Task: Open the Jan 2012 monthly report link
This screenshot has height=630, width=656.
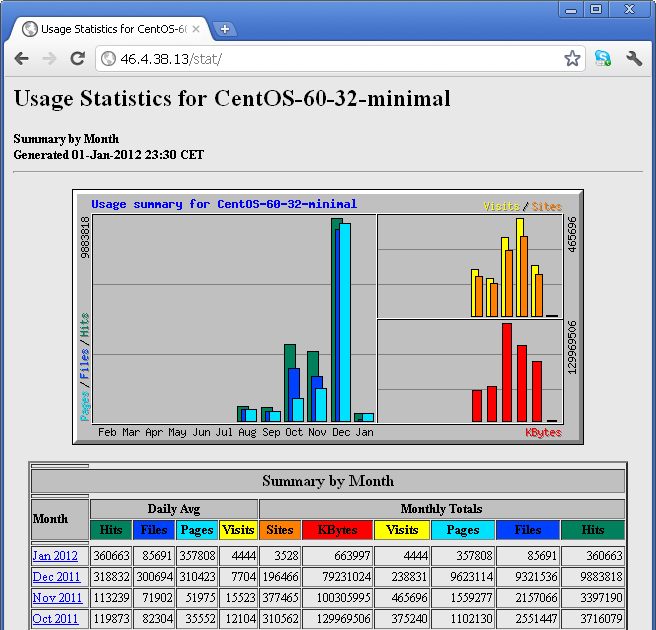Action: pyautogui.click(x=55, y=556)
